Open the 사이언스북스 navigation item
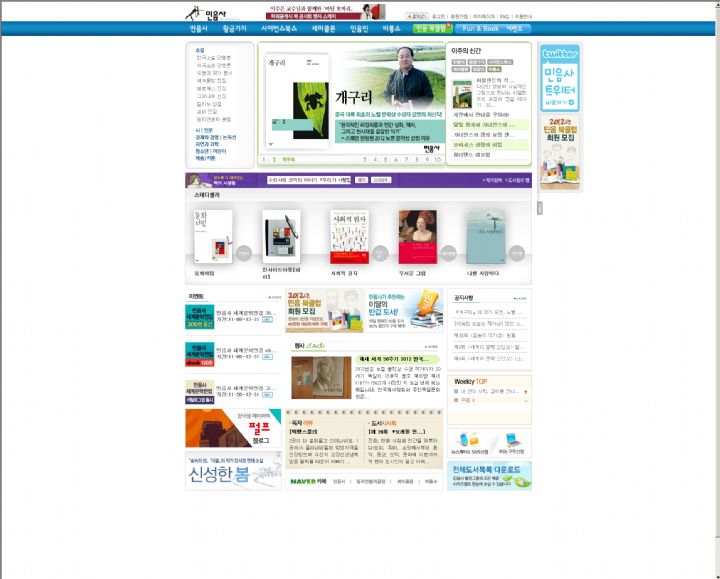The width and height of the screenshot is (720, 579). 281,29
